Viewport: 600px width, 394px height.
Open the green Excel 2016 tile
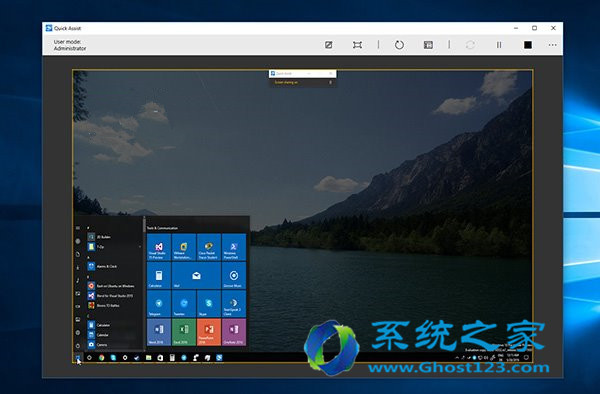(184, 332)
